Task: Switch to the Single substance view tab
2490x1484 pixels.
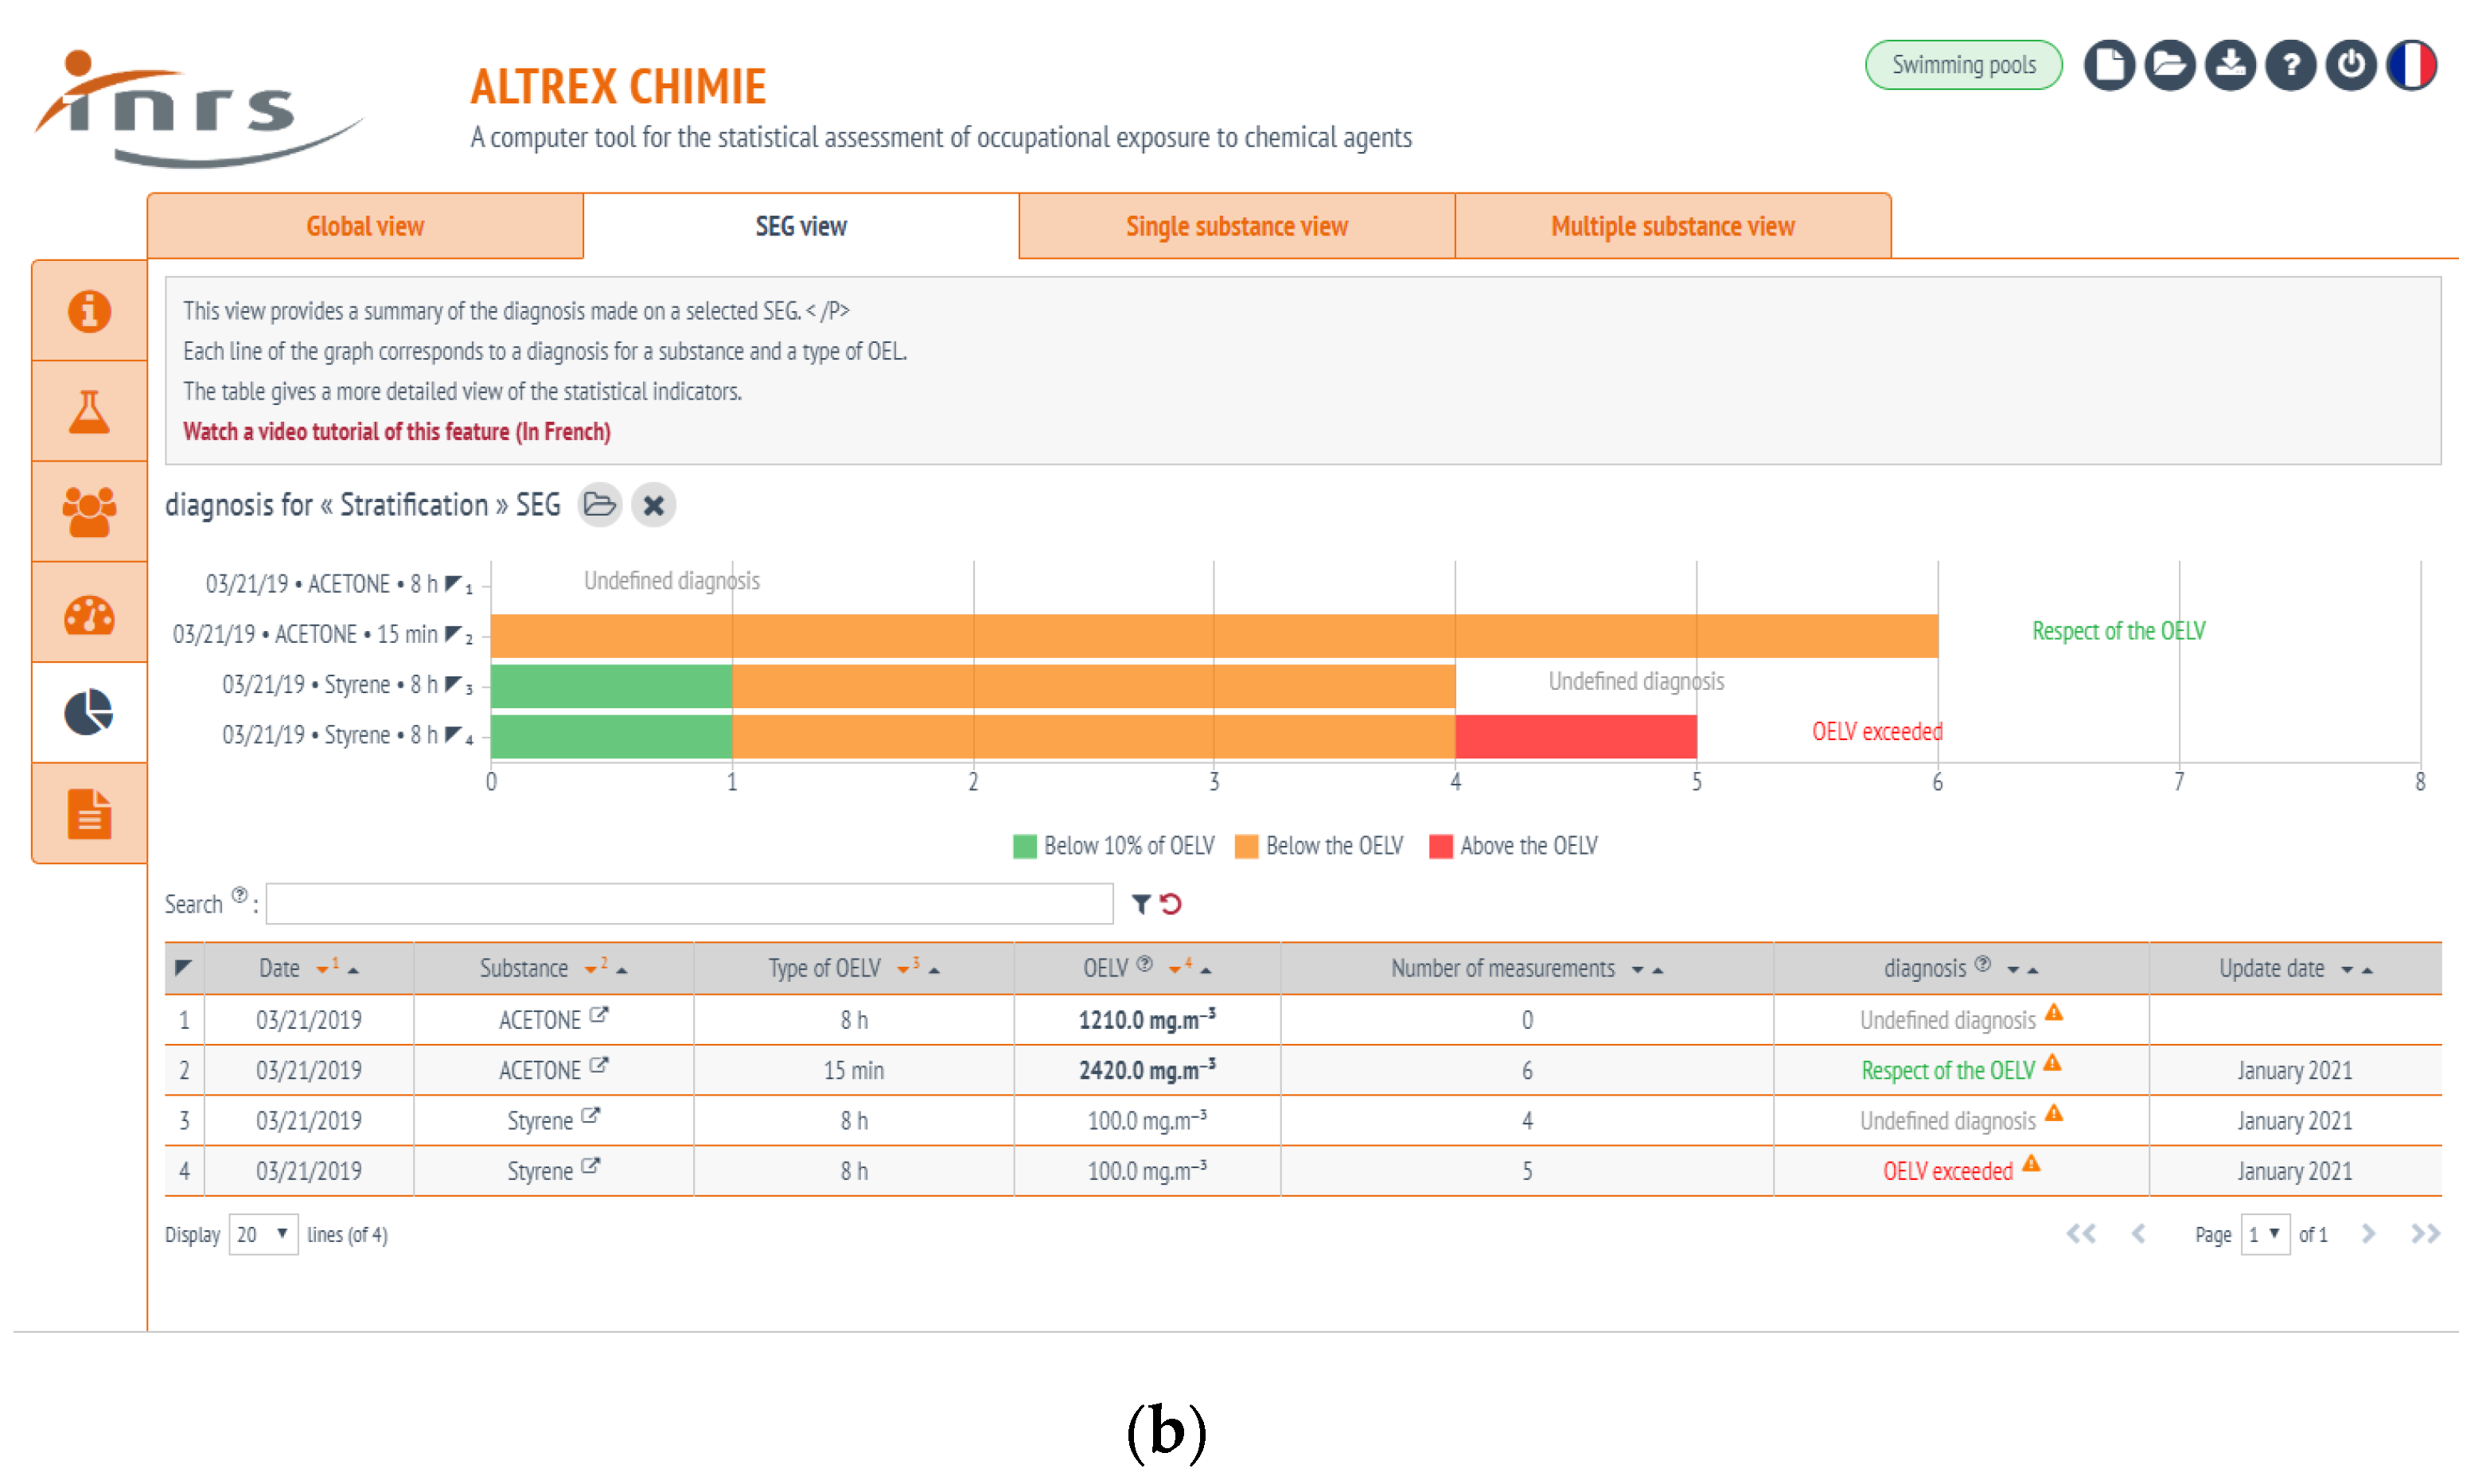Action: click(x=1237, y=227)
